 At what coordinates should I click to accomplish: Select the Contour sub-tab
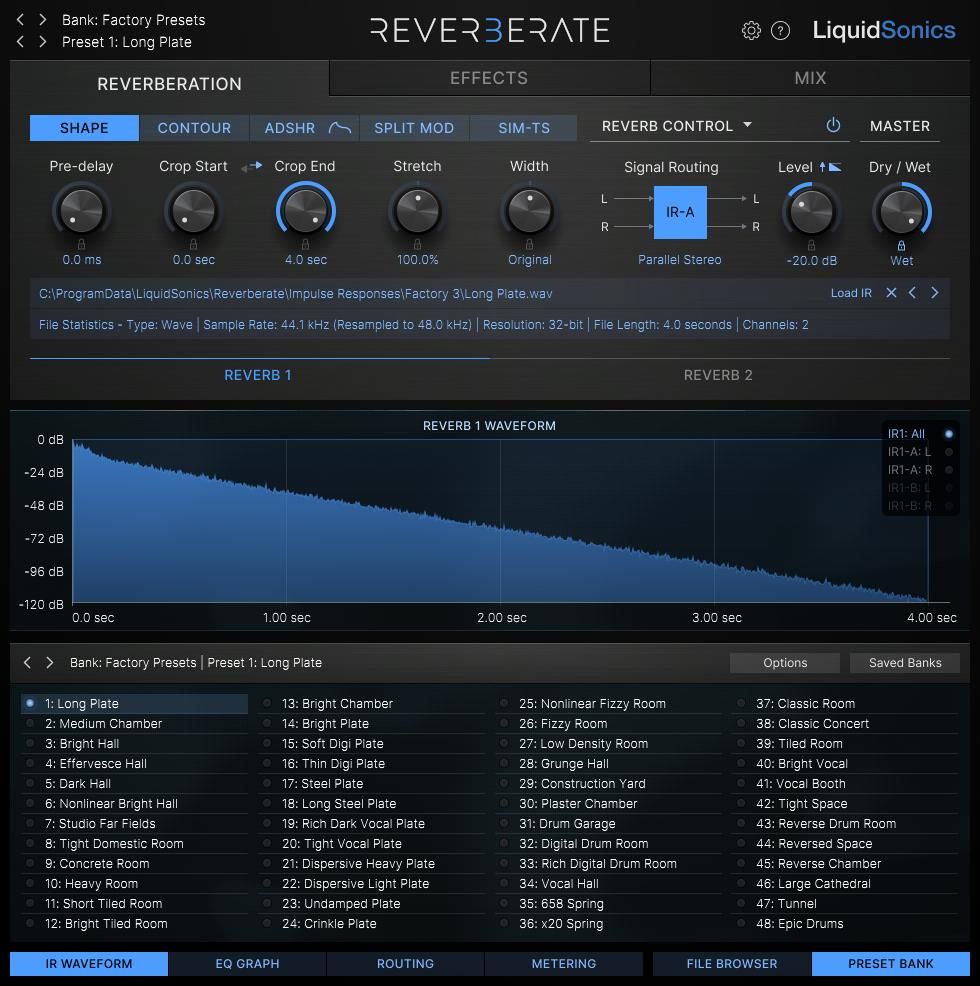pyautogui.click(x=194, y=128)
